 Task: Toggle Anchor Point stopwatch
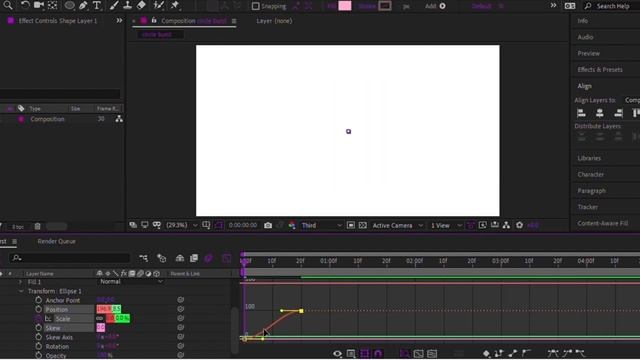click(x=38, y=300)
